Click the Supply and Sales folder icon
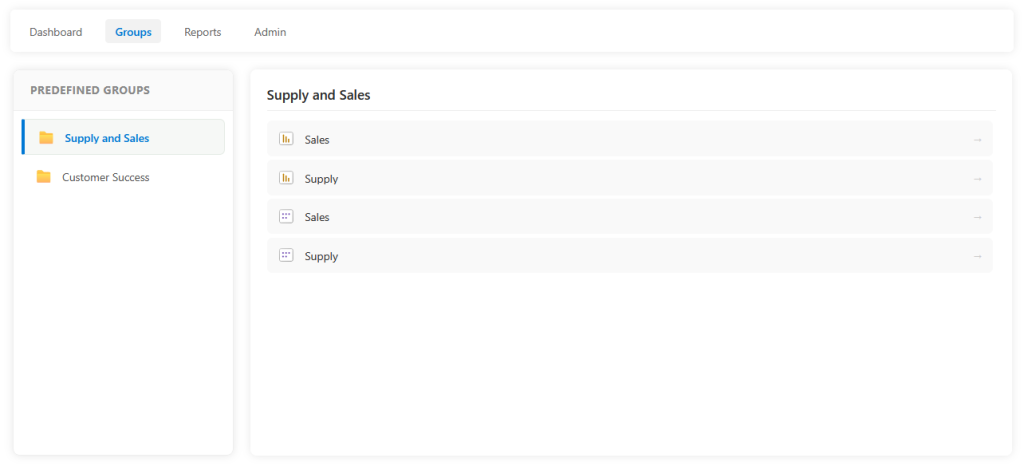The image size is (1024, 466). coord(46,138)
